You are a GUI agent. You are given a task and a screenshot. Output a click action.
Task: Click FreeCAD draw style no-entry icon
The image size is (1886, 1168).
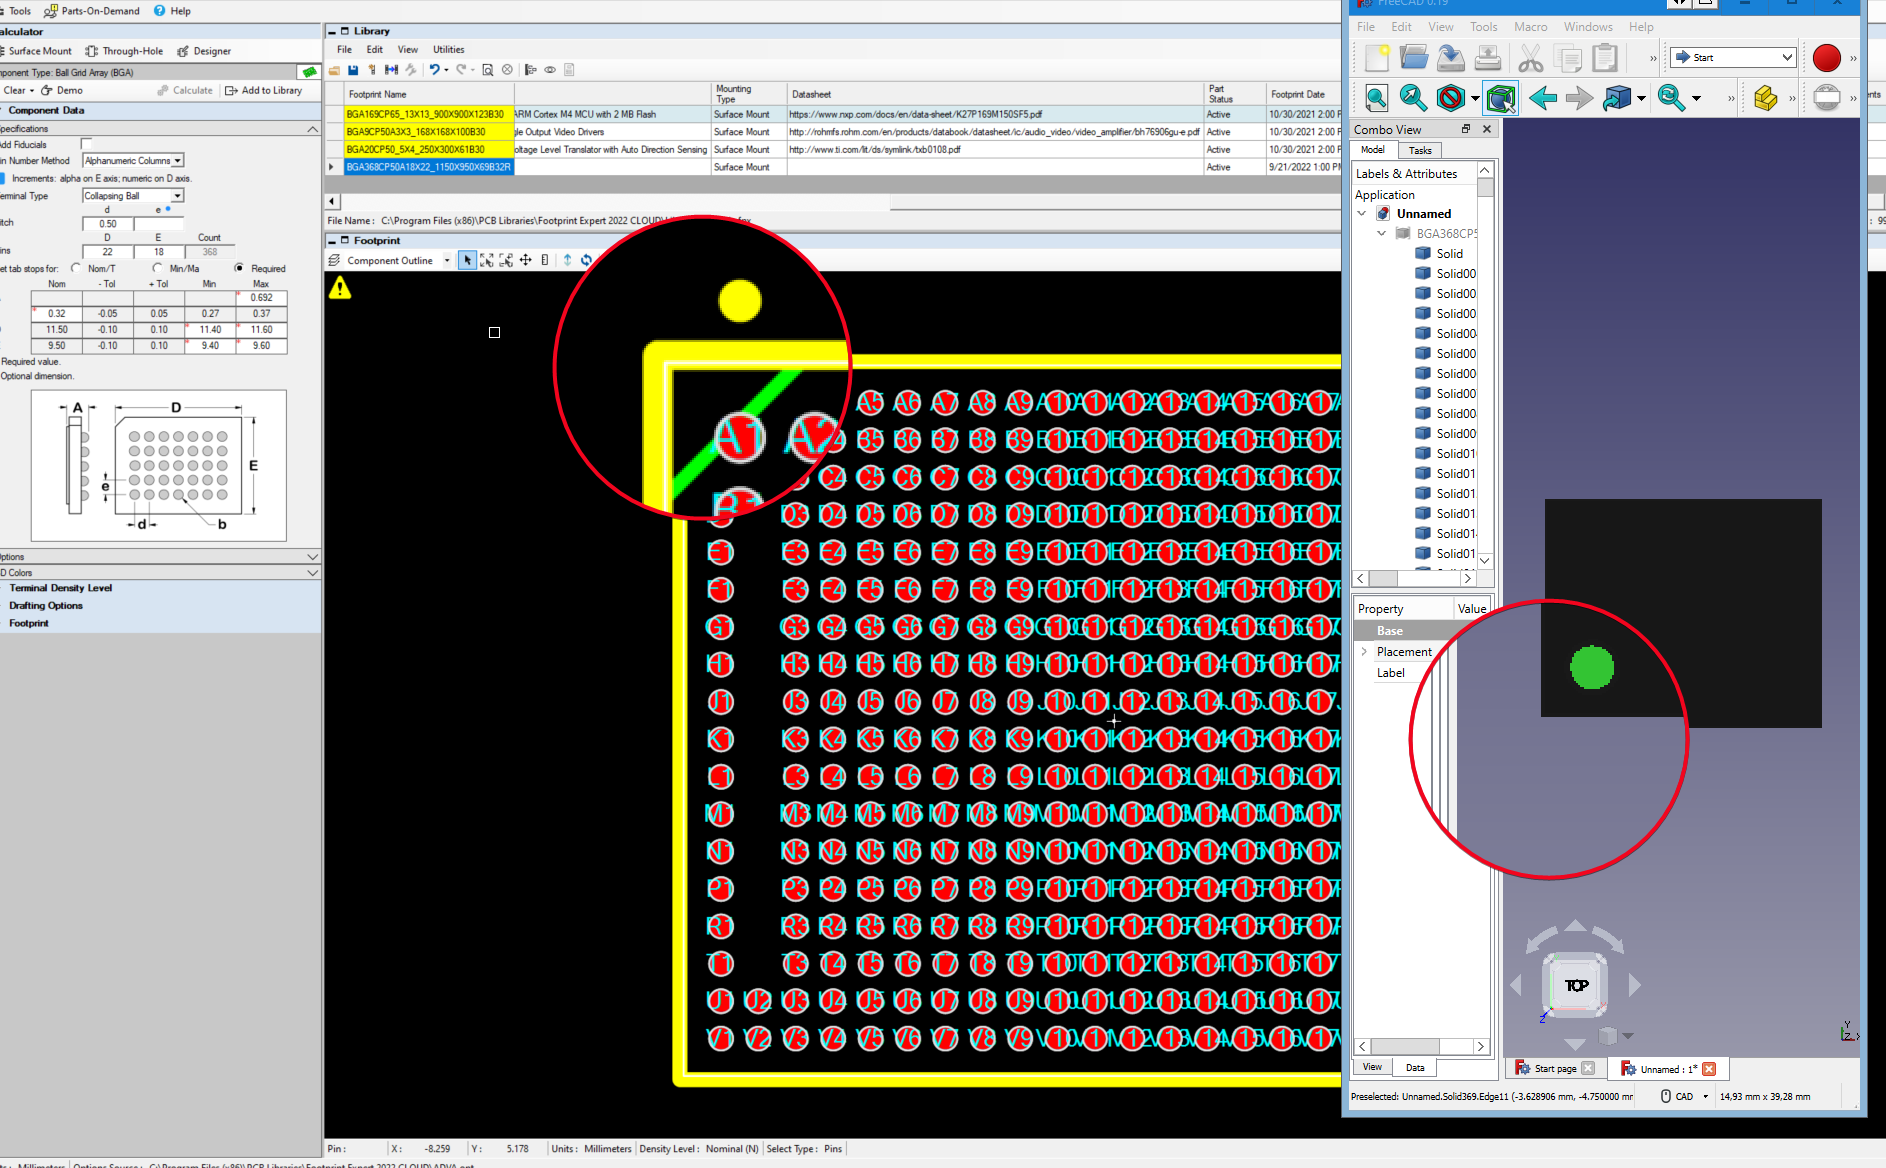1450,98
